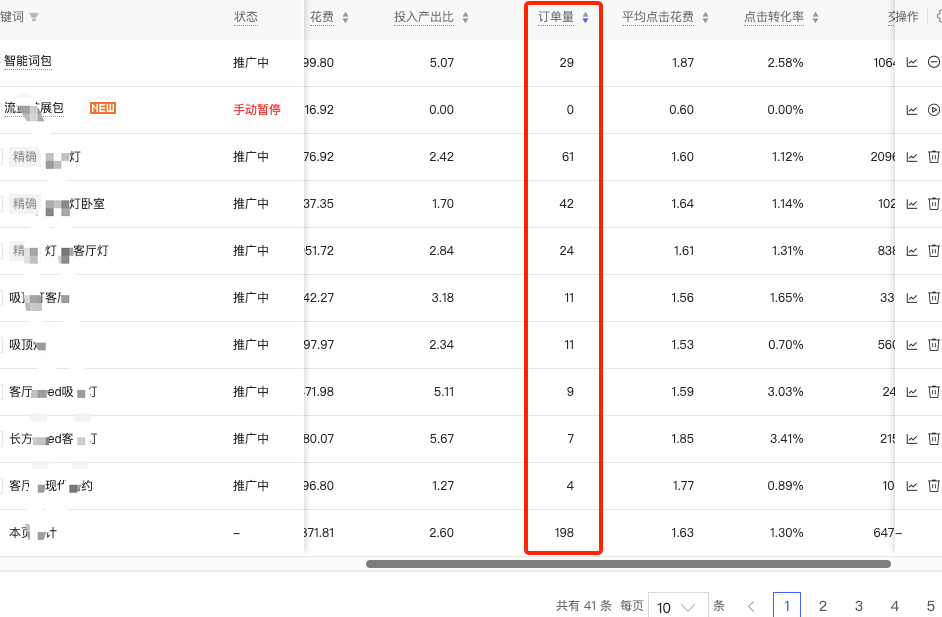The image size is (942, 617).
Task: View trend chart for the 24-order row
Action: click(912, 251)
